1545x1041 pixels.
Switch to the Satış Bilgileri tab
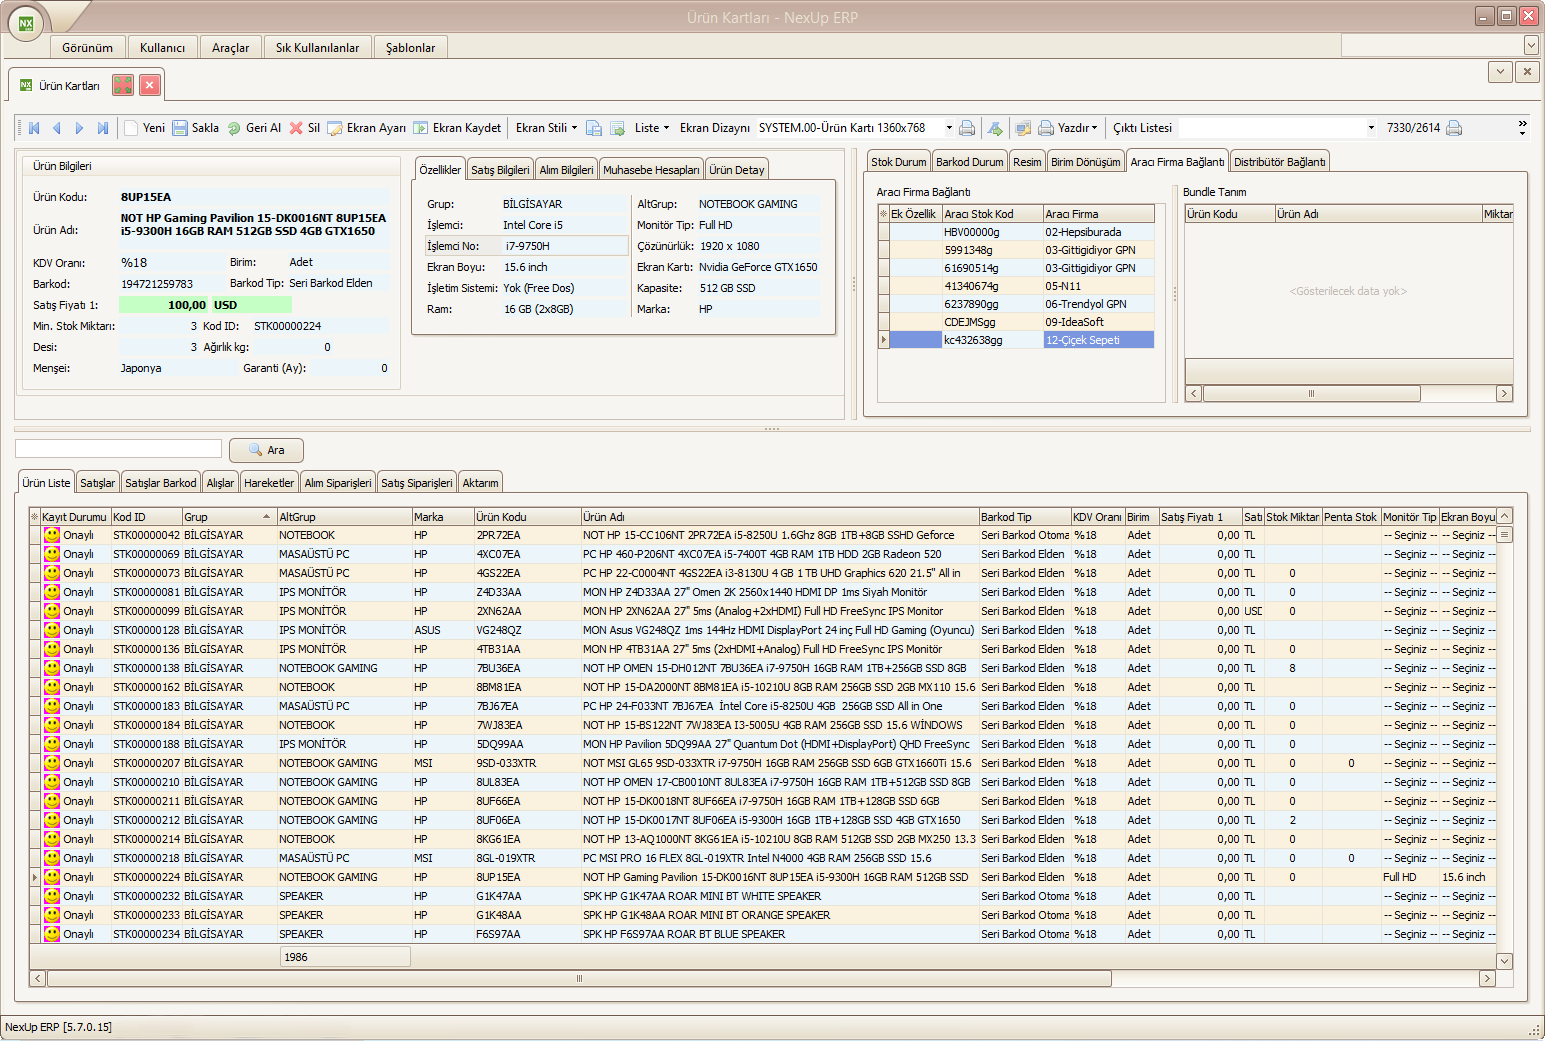500,170
